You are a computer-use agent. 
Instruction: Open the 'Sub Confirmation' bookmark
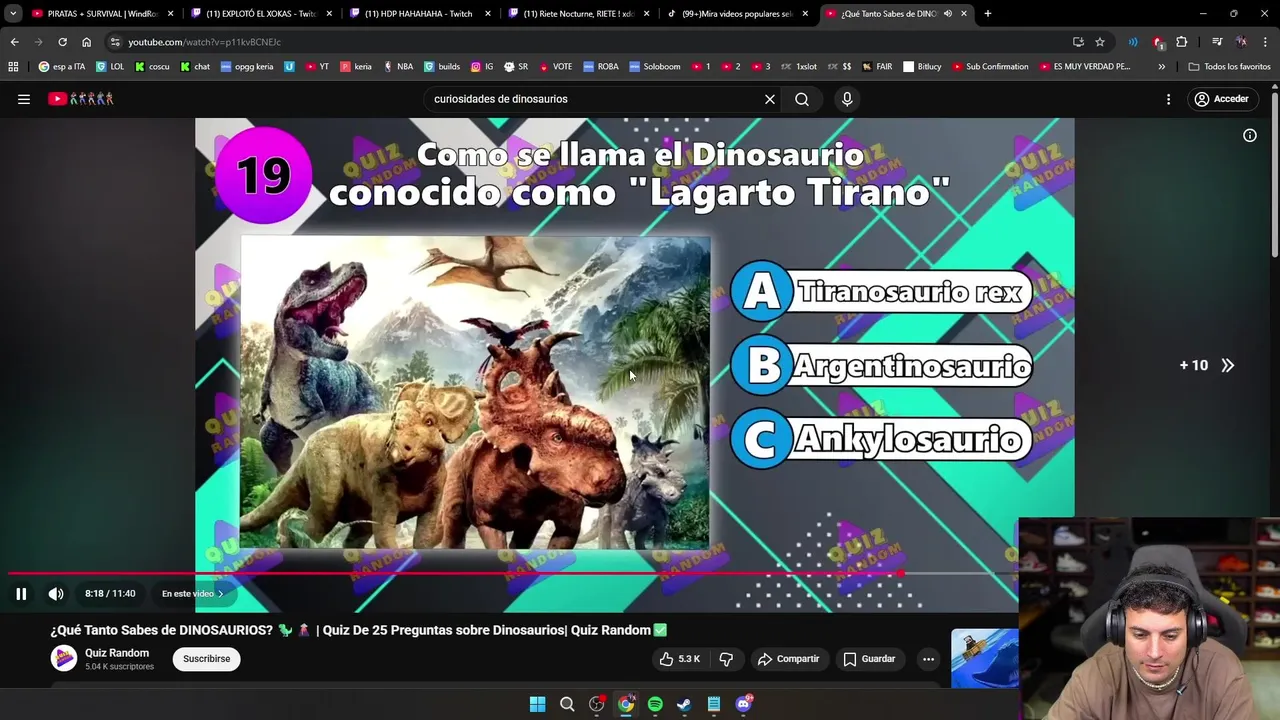coord(991,67)
